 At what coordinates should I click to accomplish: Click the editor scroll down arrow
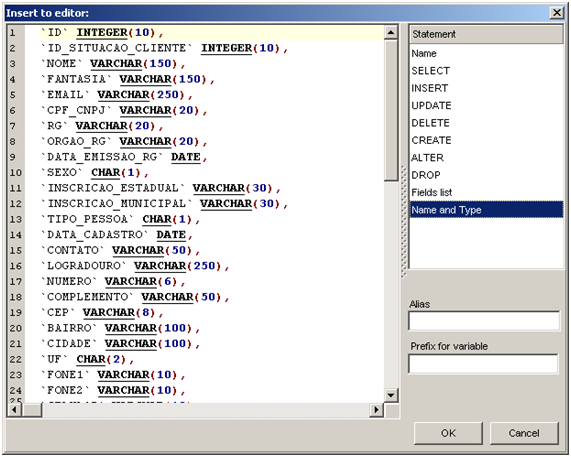[x=391, y=395]
